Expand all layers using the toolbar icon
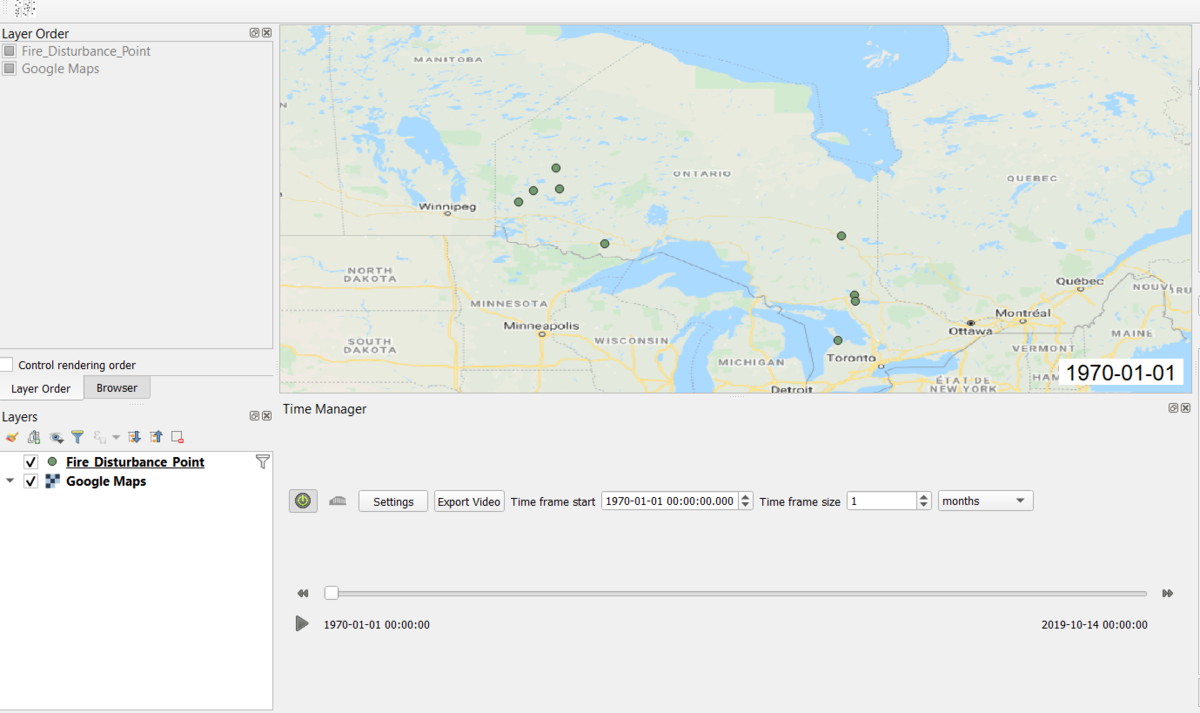Screen dimensions: 1200x713 coord(134,436)
